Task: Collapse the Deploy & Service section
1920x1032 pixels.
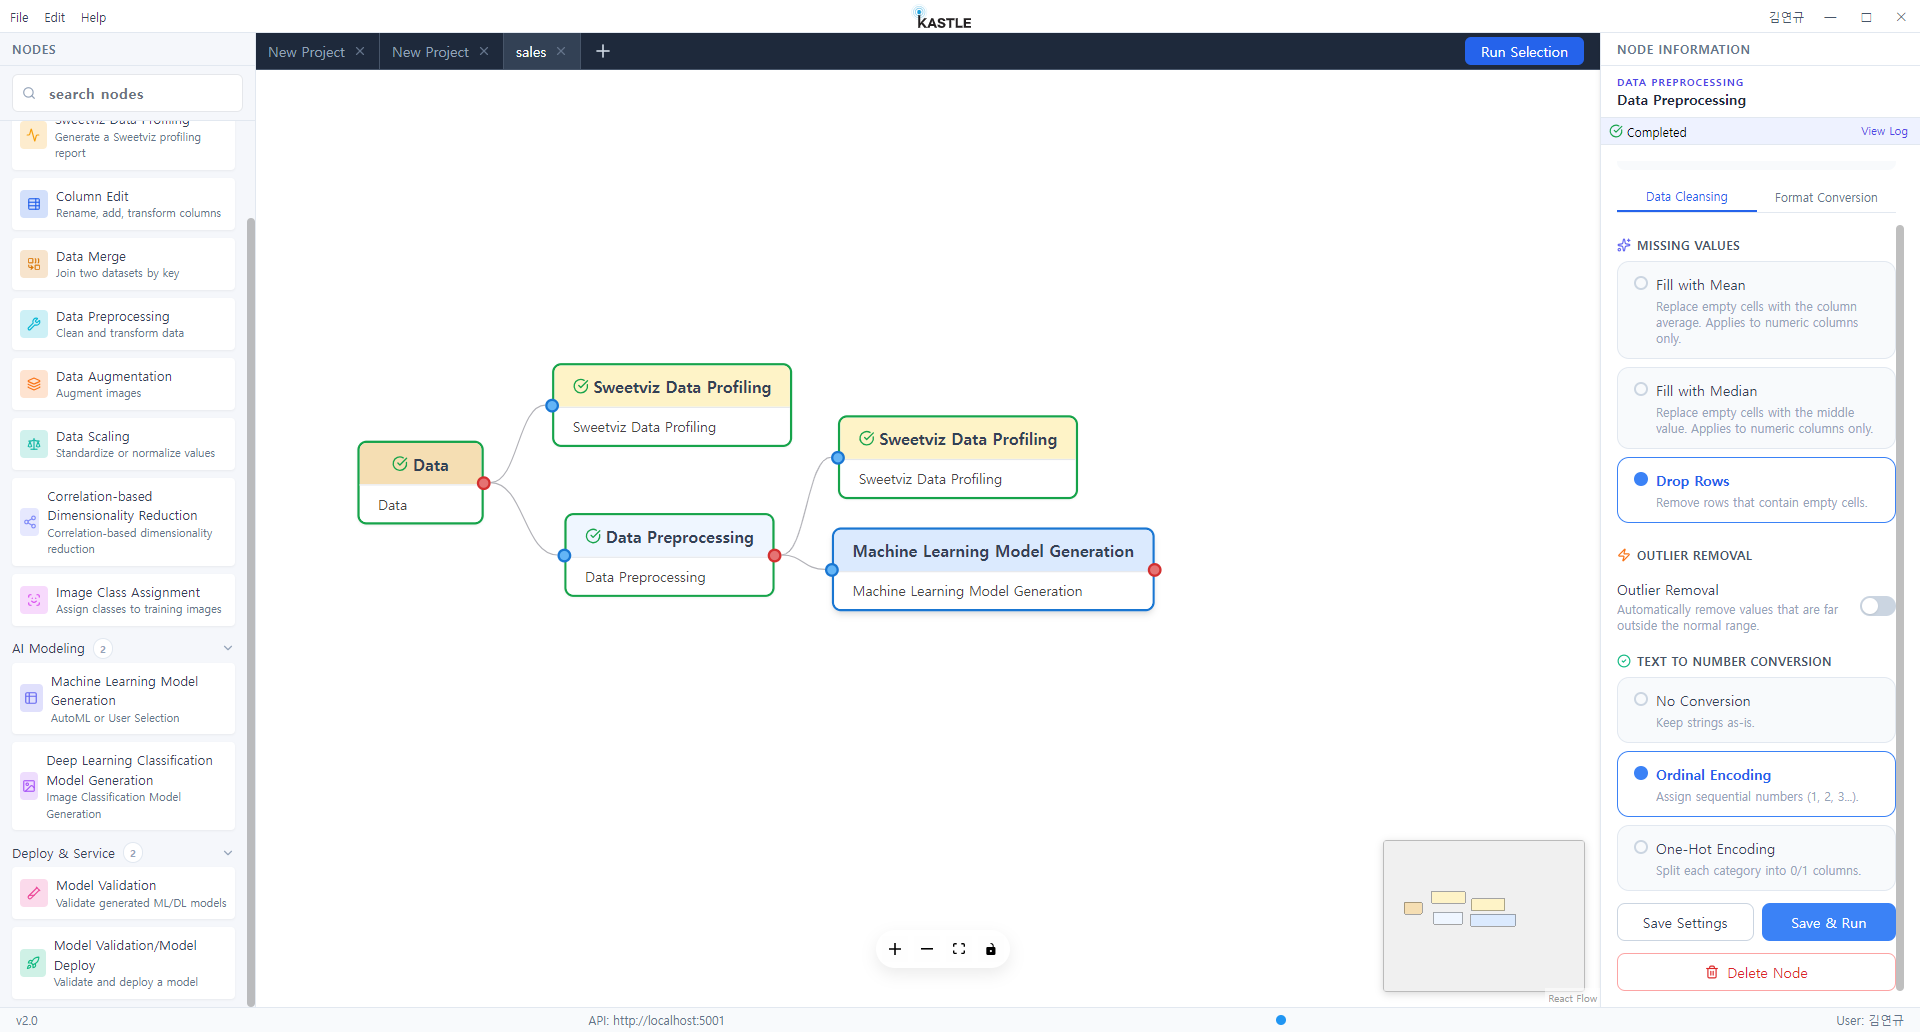Action: pos(228,853)
